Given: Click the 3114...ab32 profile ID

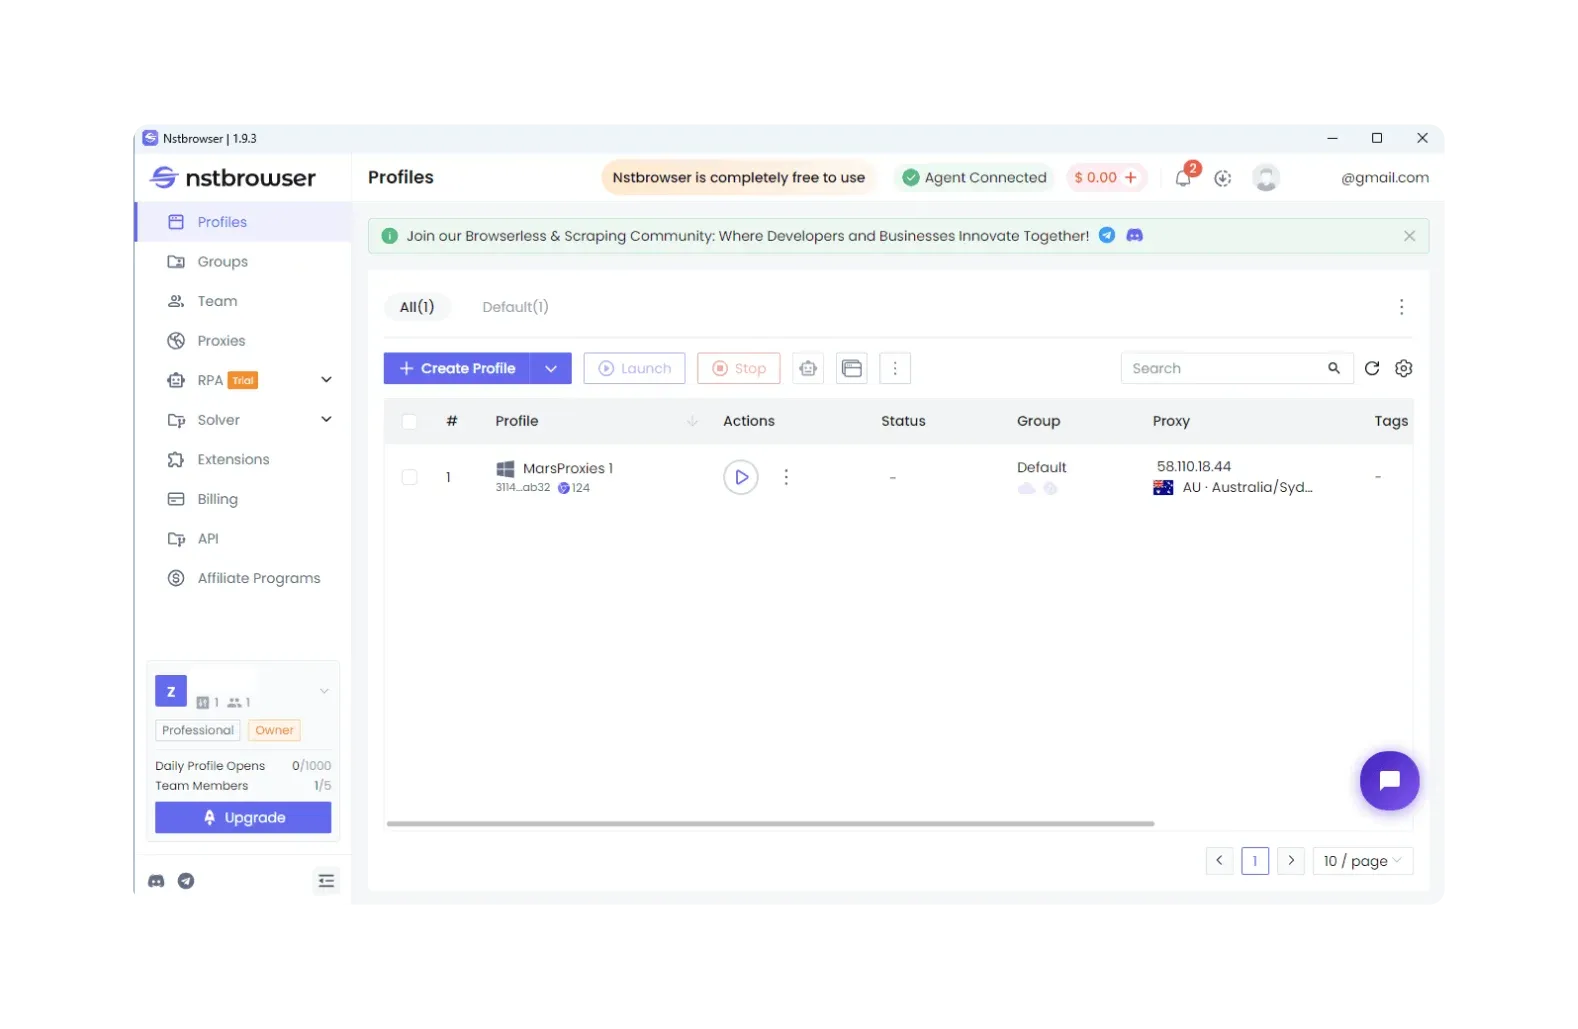Looking at the screenshot, I should [x=523, y=488].
